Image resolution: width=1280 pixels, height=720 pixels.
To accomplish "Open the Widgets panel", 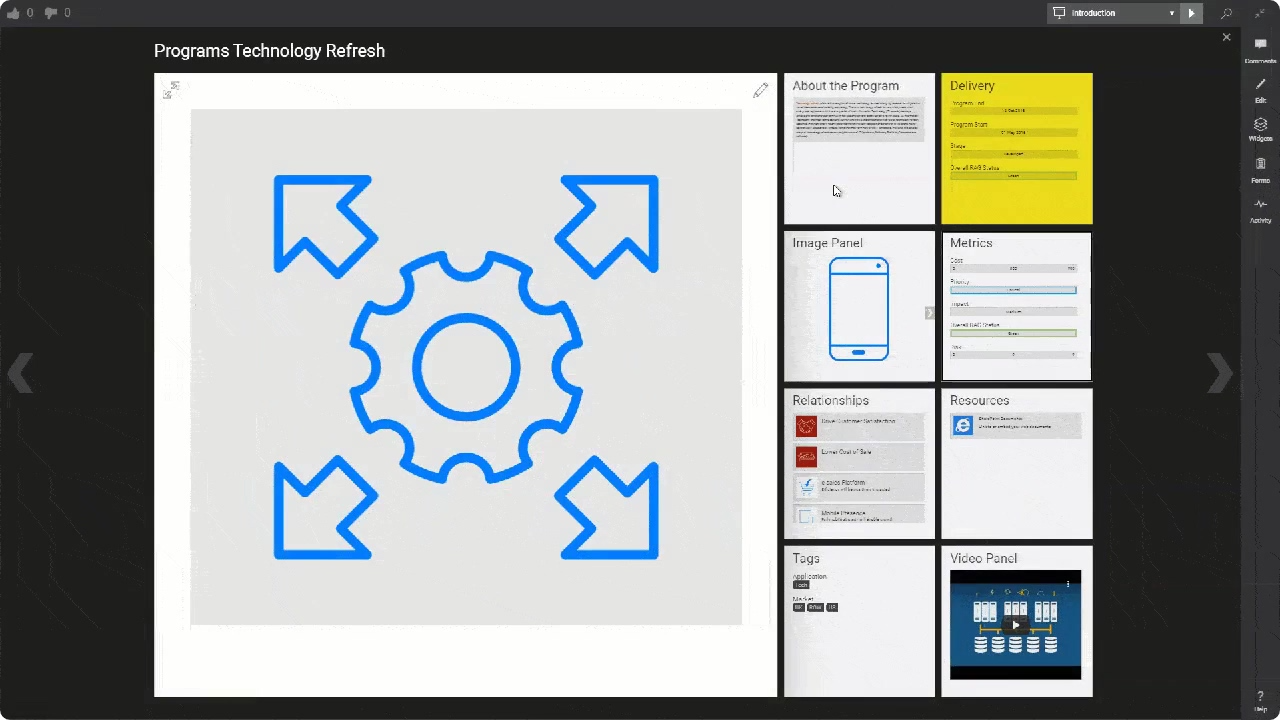I will 1260,128.
